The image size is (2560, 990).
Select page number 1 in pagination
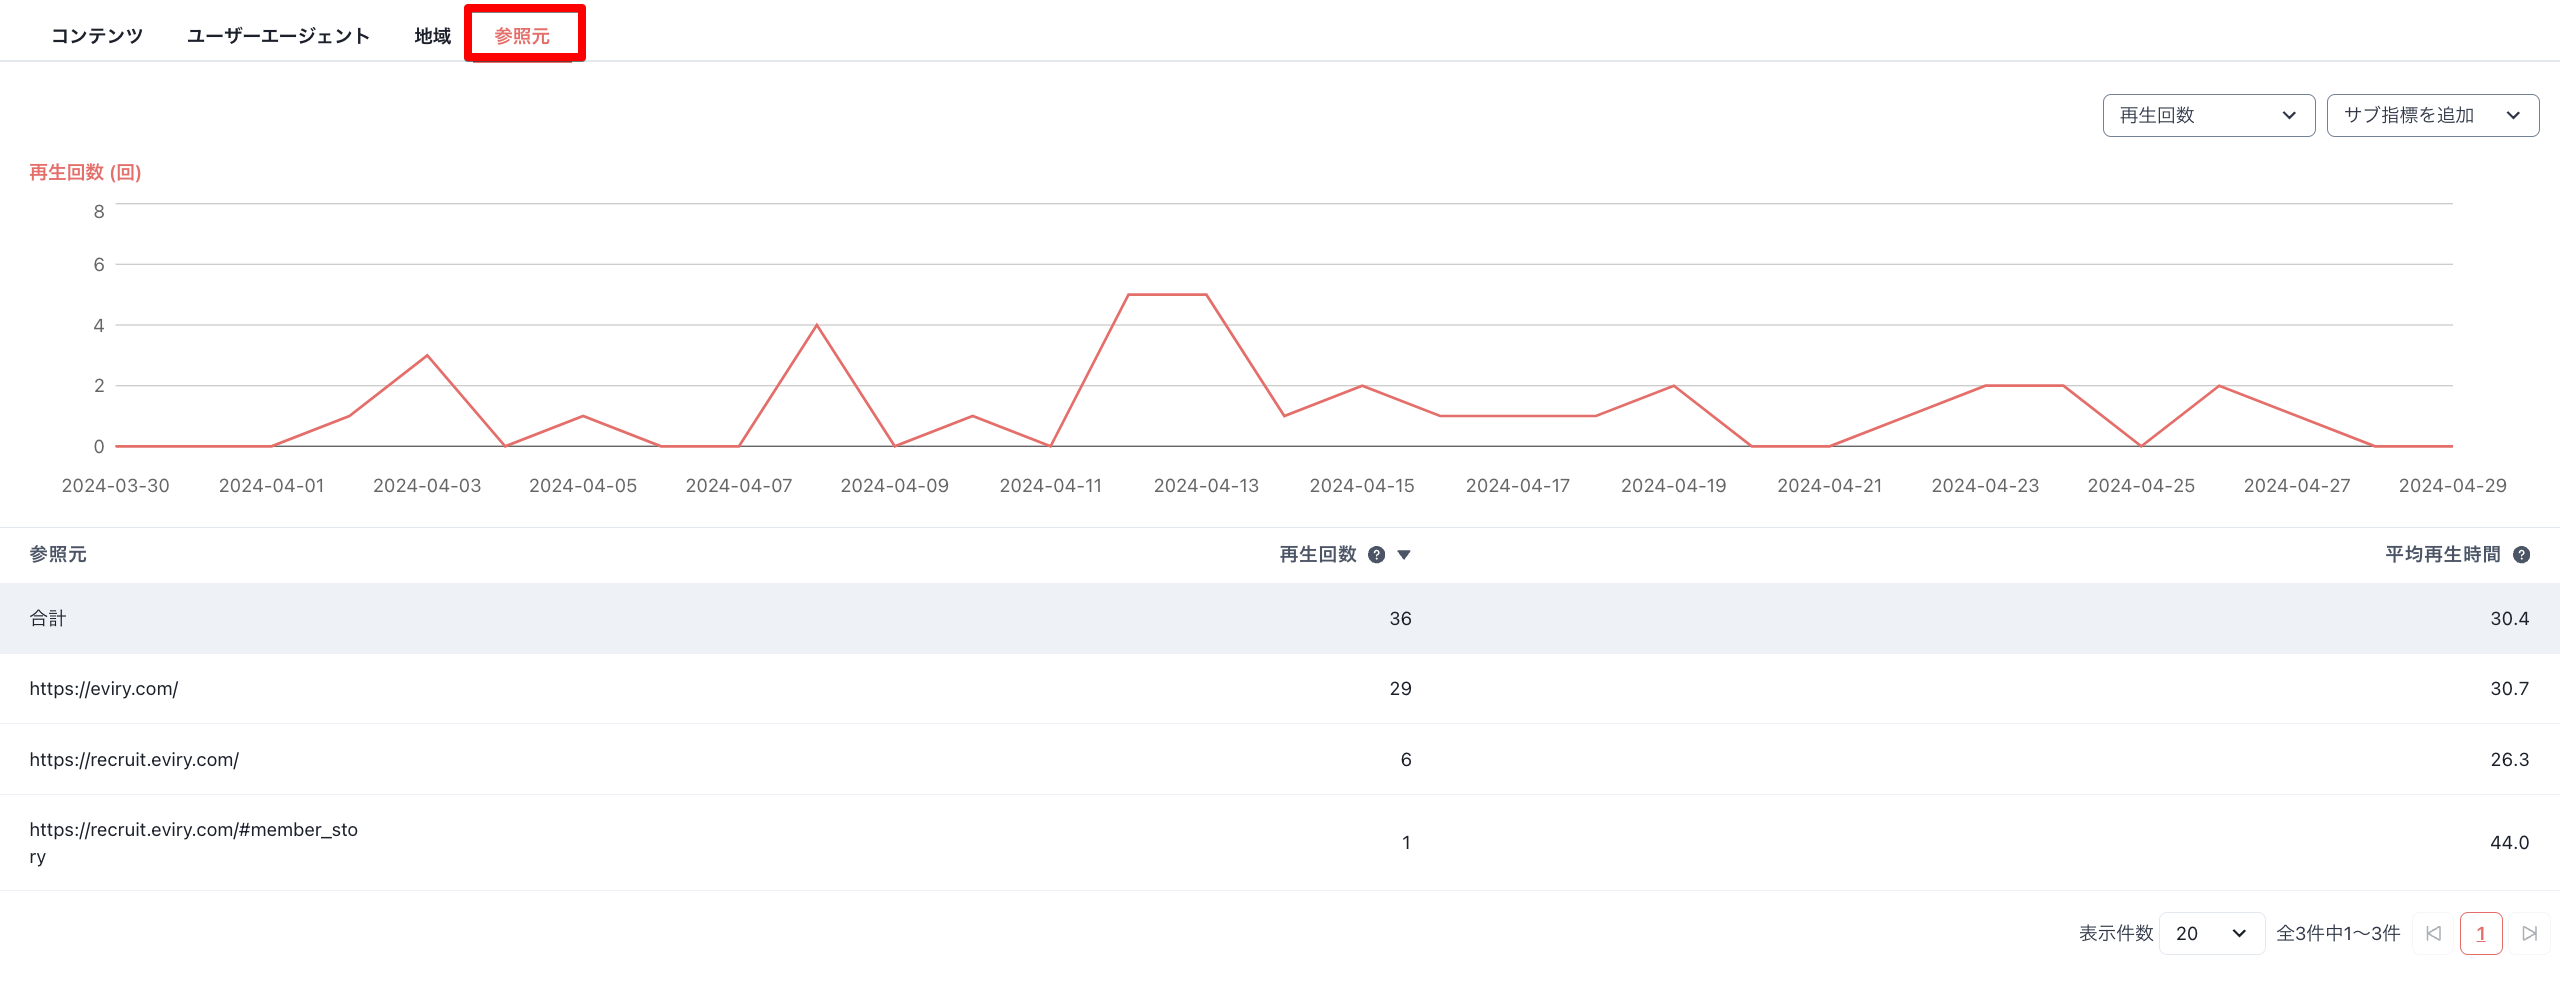(x=2481, y=933)
